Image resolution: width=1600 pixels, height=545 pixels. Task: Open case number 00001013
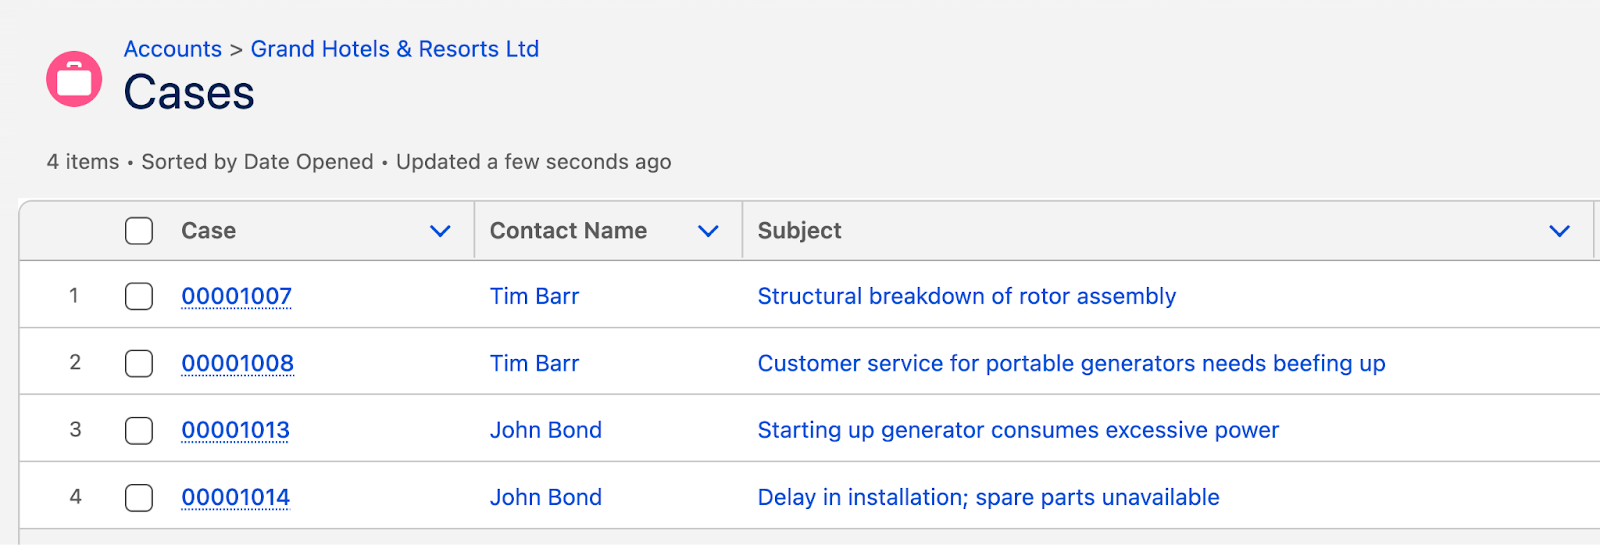coord(235,430)
